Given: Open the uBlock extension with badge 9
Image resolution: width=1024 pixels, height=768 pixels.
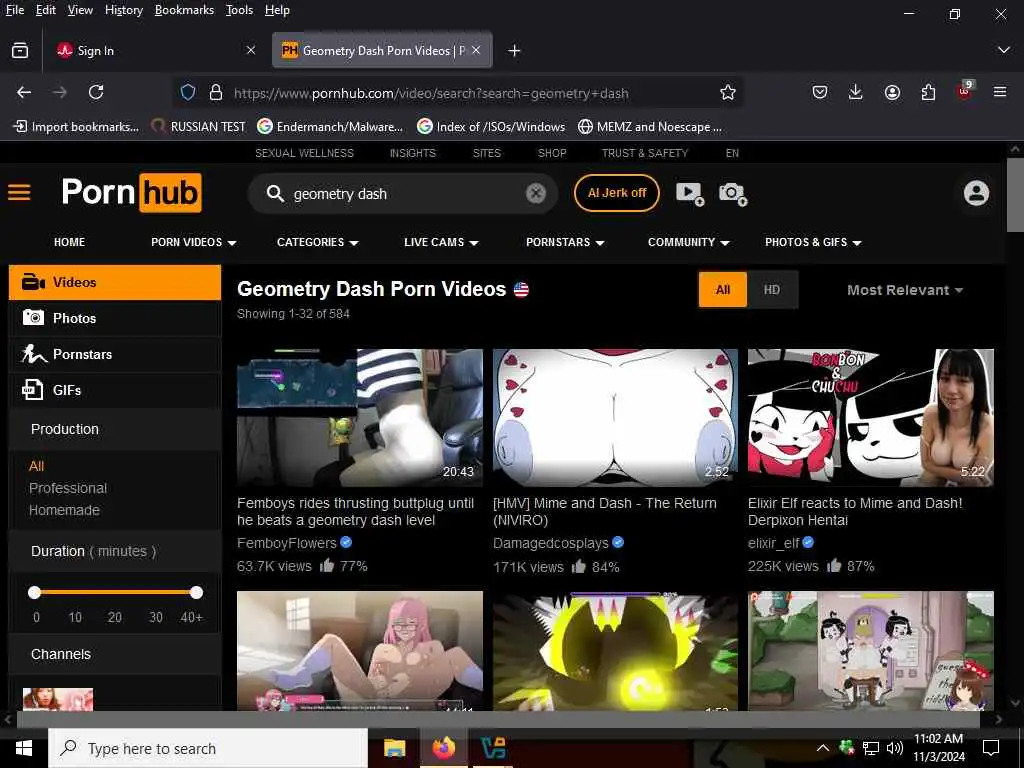Looking at the screenshot, I should coord(965,91).
